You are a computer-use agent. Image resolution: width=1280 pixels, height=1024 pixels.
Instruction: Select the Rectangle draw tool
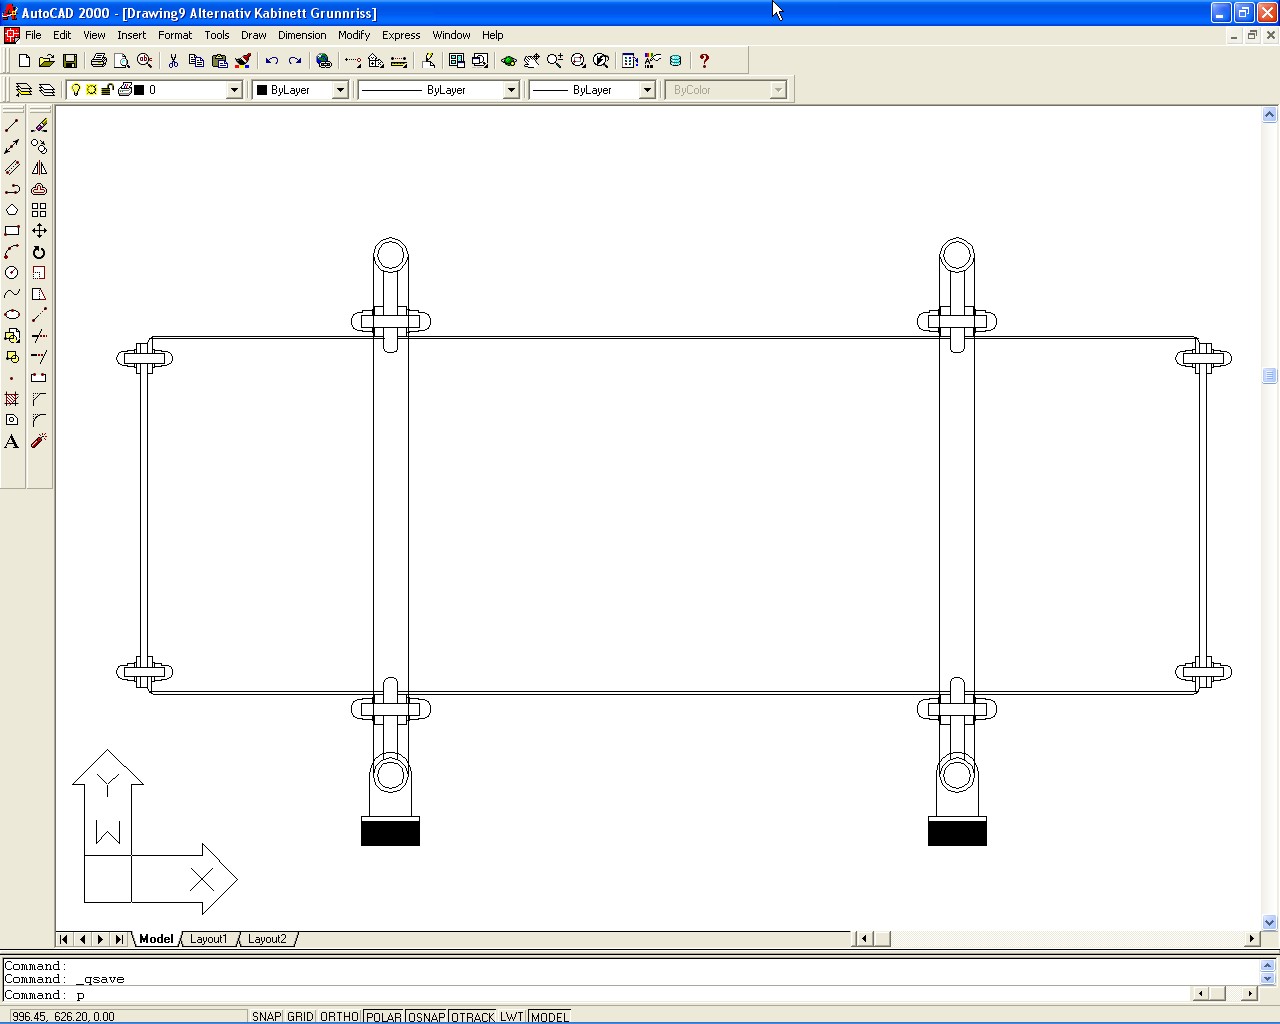point(12,231)
